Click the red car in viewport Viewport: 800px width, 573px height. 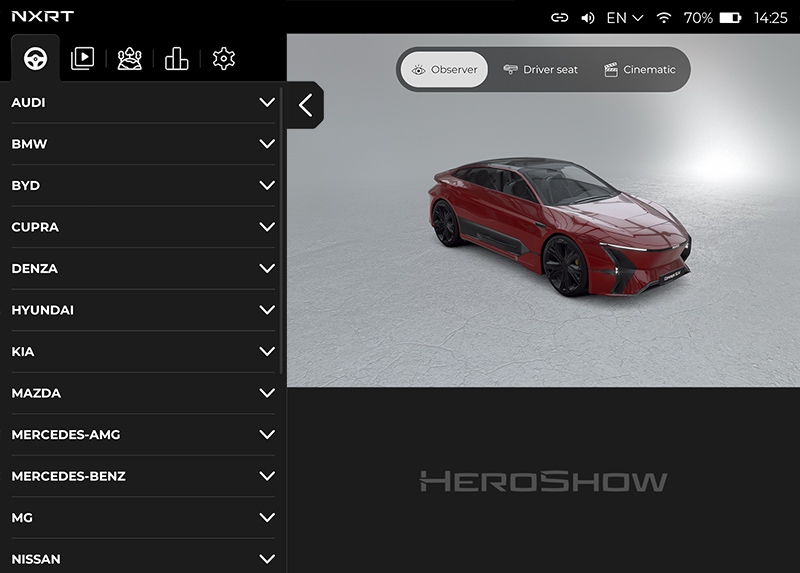559,226
